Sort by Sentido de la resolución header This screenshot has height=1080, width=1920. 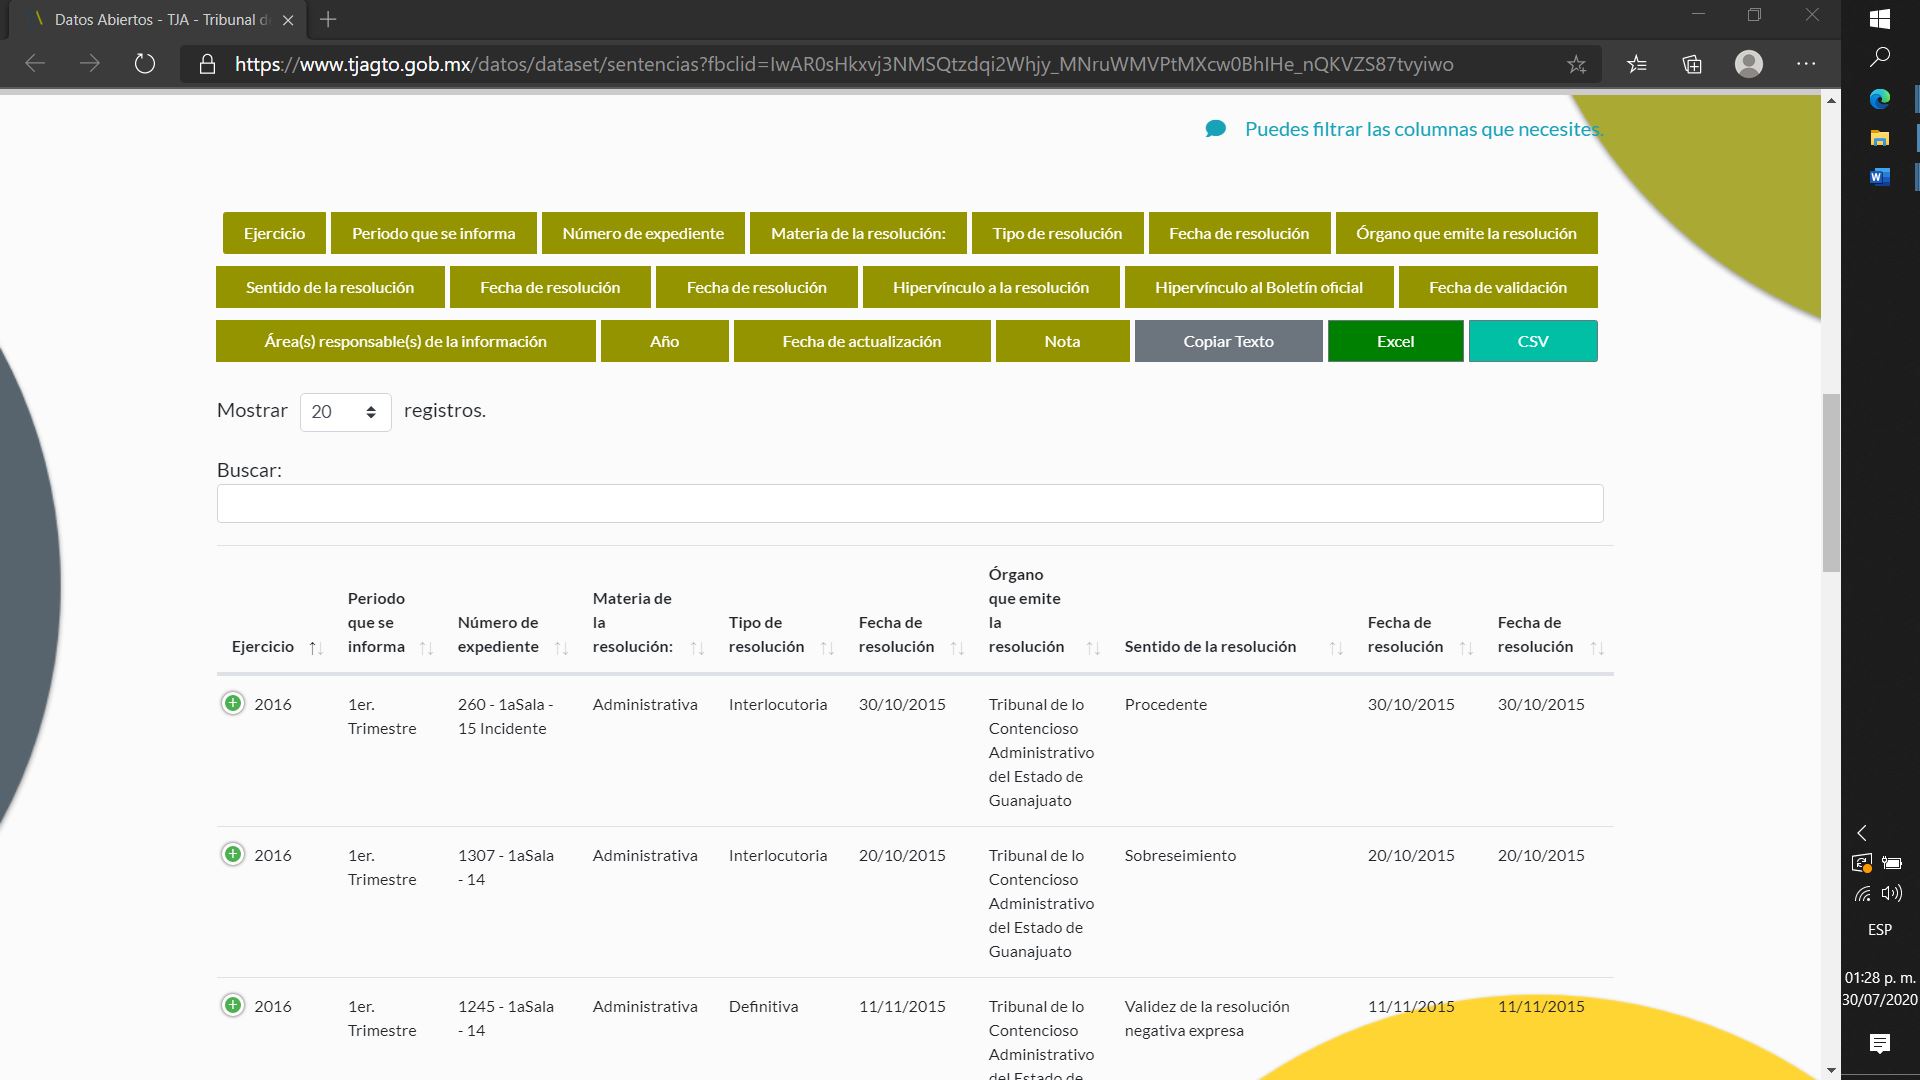[x=1210, y=647]
